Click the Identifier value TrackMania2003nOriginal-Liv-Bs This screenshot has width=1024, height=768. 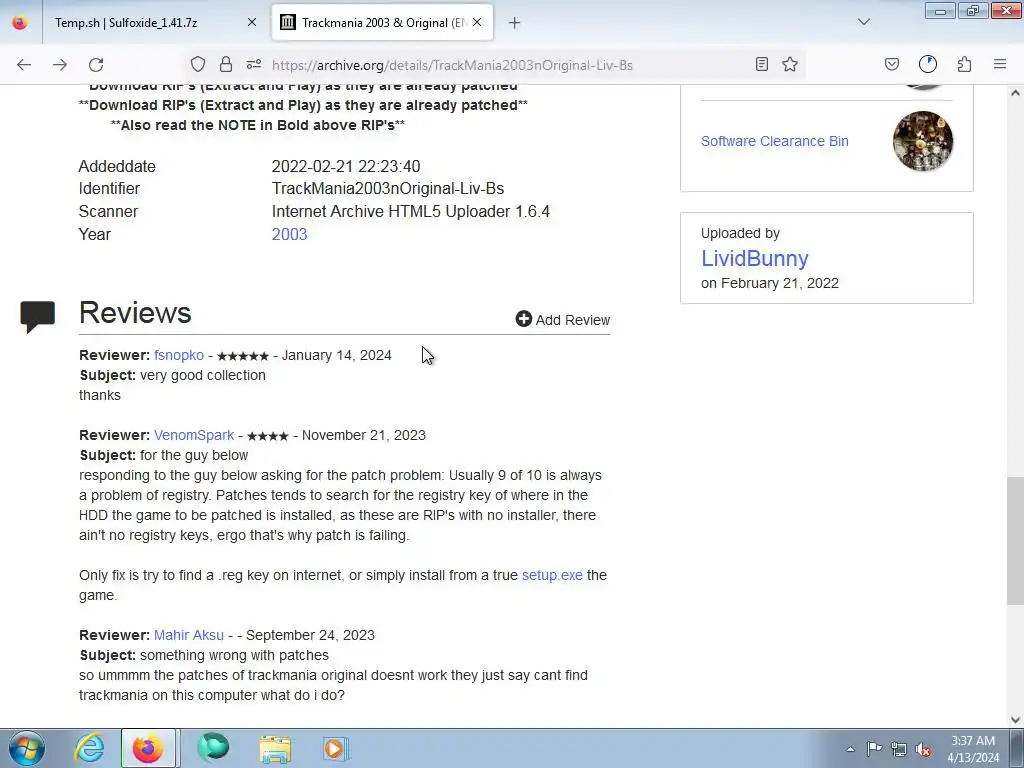click(x=388, y=189)
